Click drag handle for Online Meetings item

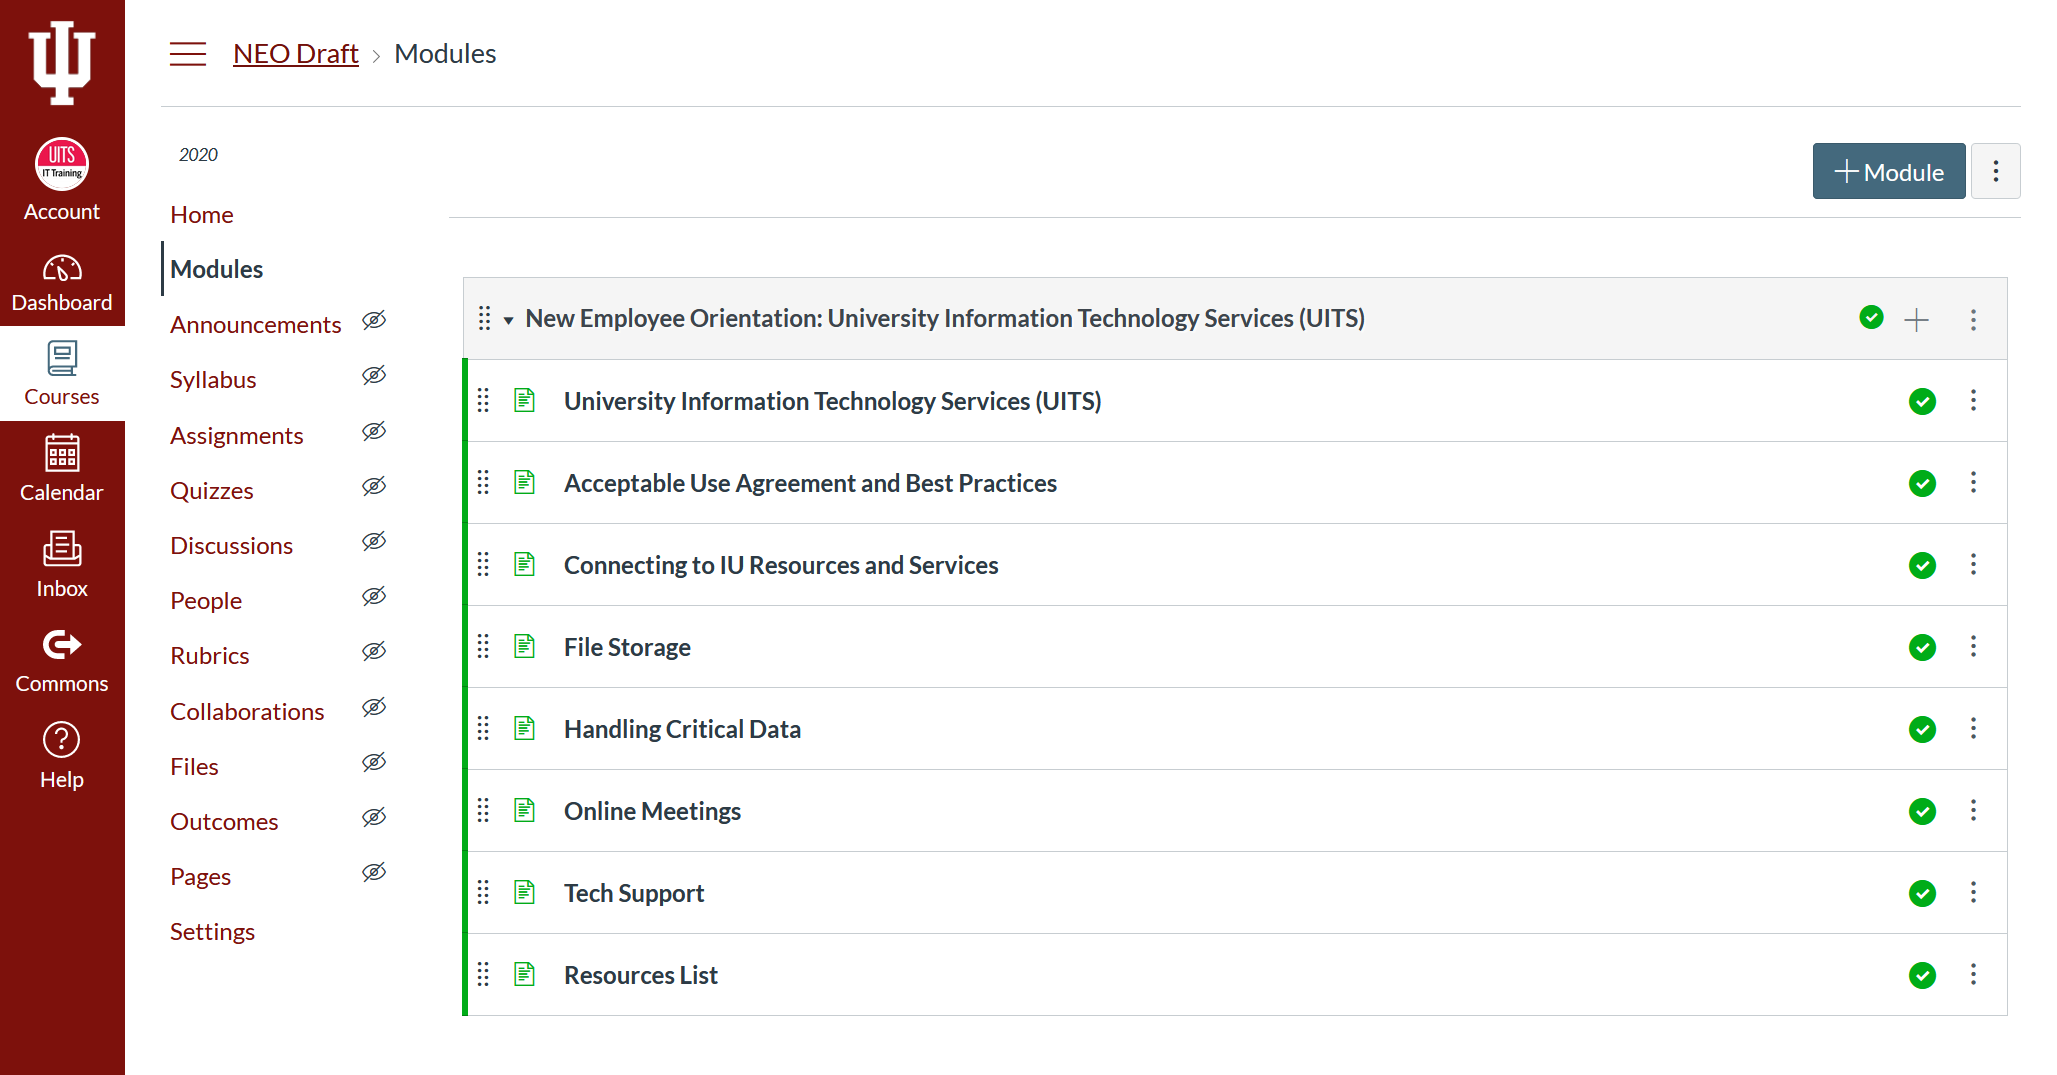[483, 810]
